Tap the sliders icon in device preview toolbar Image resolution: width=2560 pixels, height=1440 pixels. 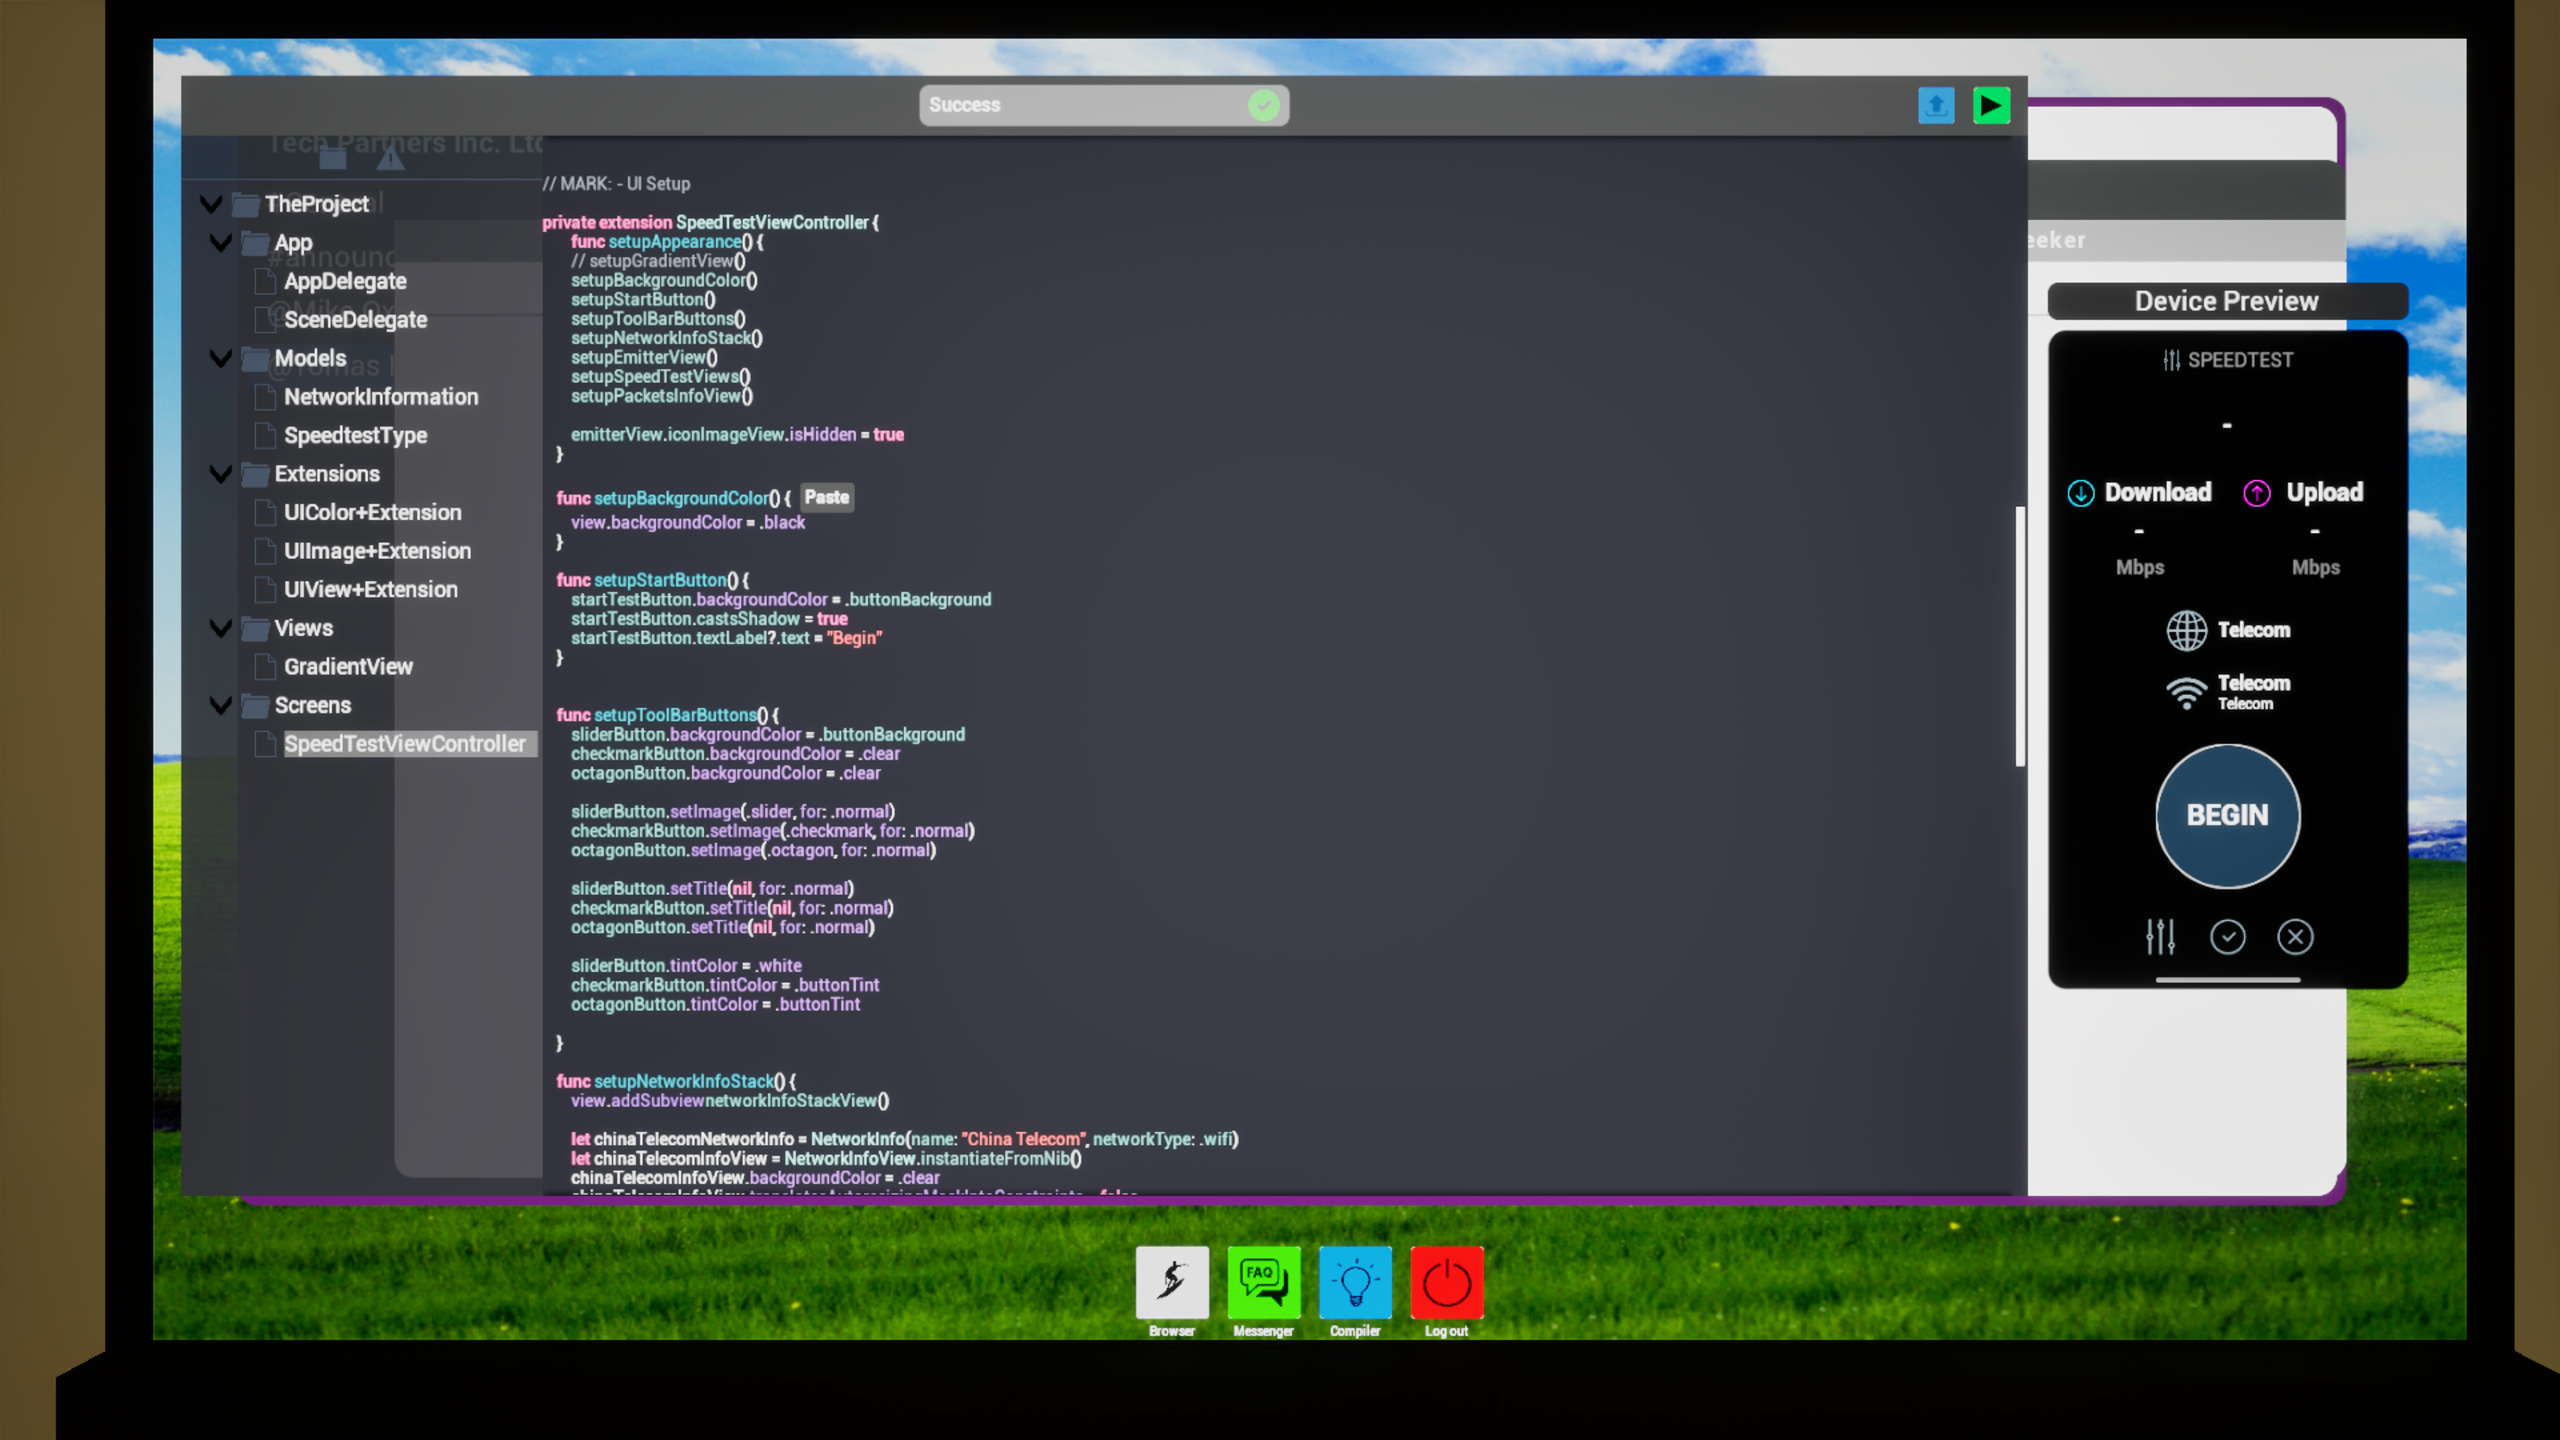[x=2160, y=936]
